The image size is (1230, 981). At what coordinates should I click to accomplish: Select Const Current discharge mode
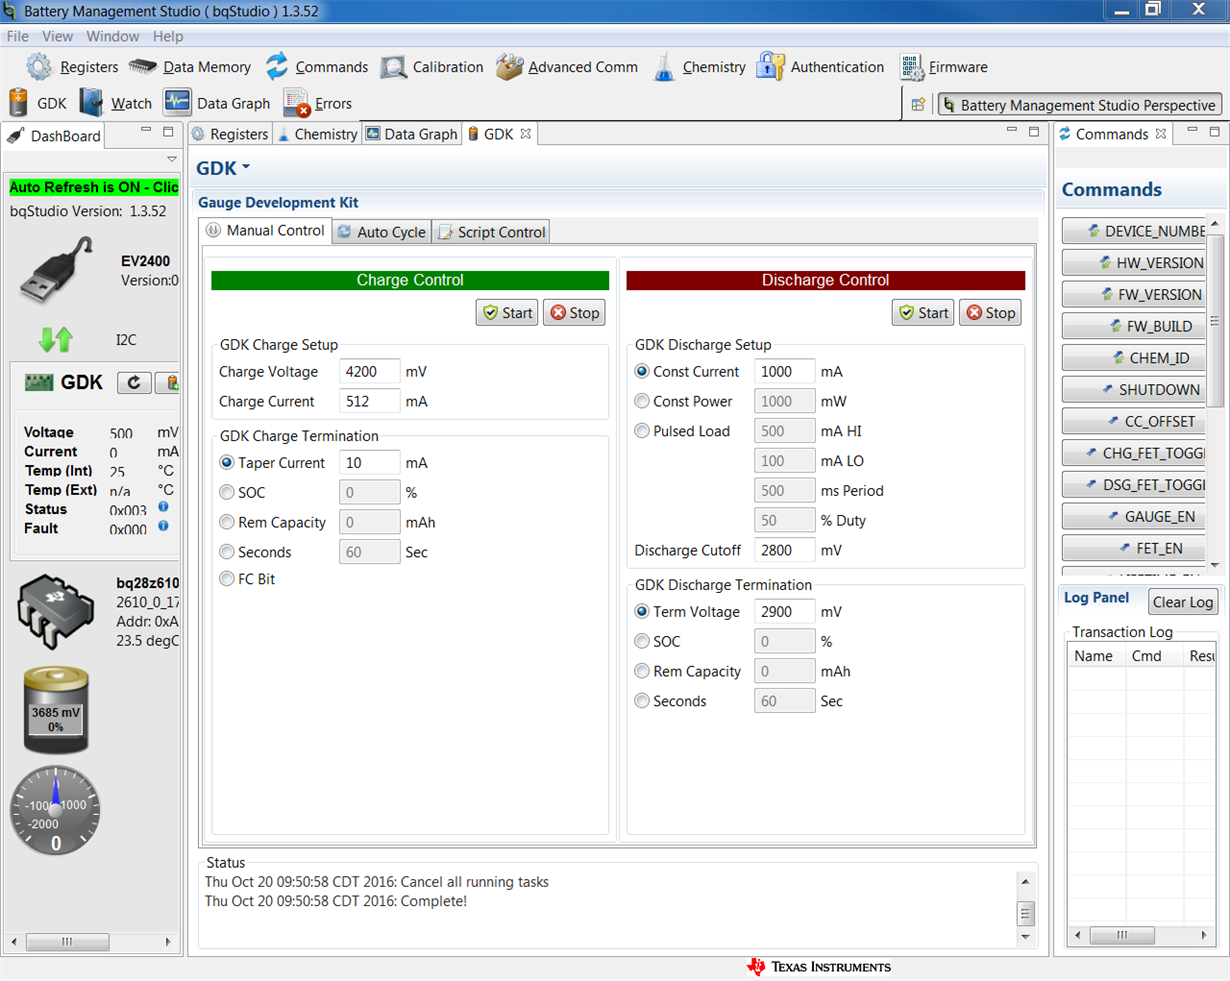pyautogui.click(x=642, y=371)
